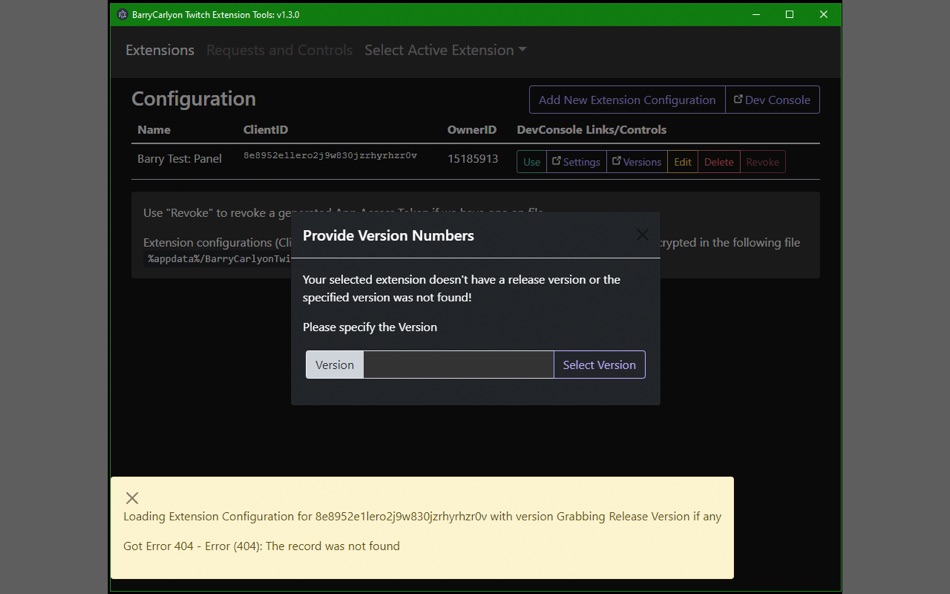Go to the Extensions tab
Screen dimensions: 950x594
pos(160,50)
